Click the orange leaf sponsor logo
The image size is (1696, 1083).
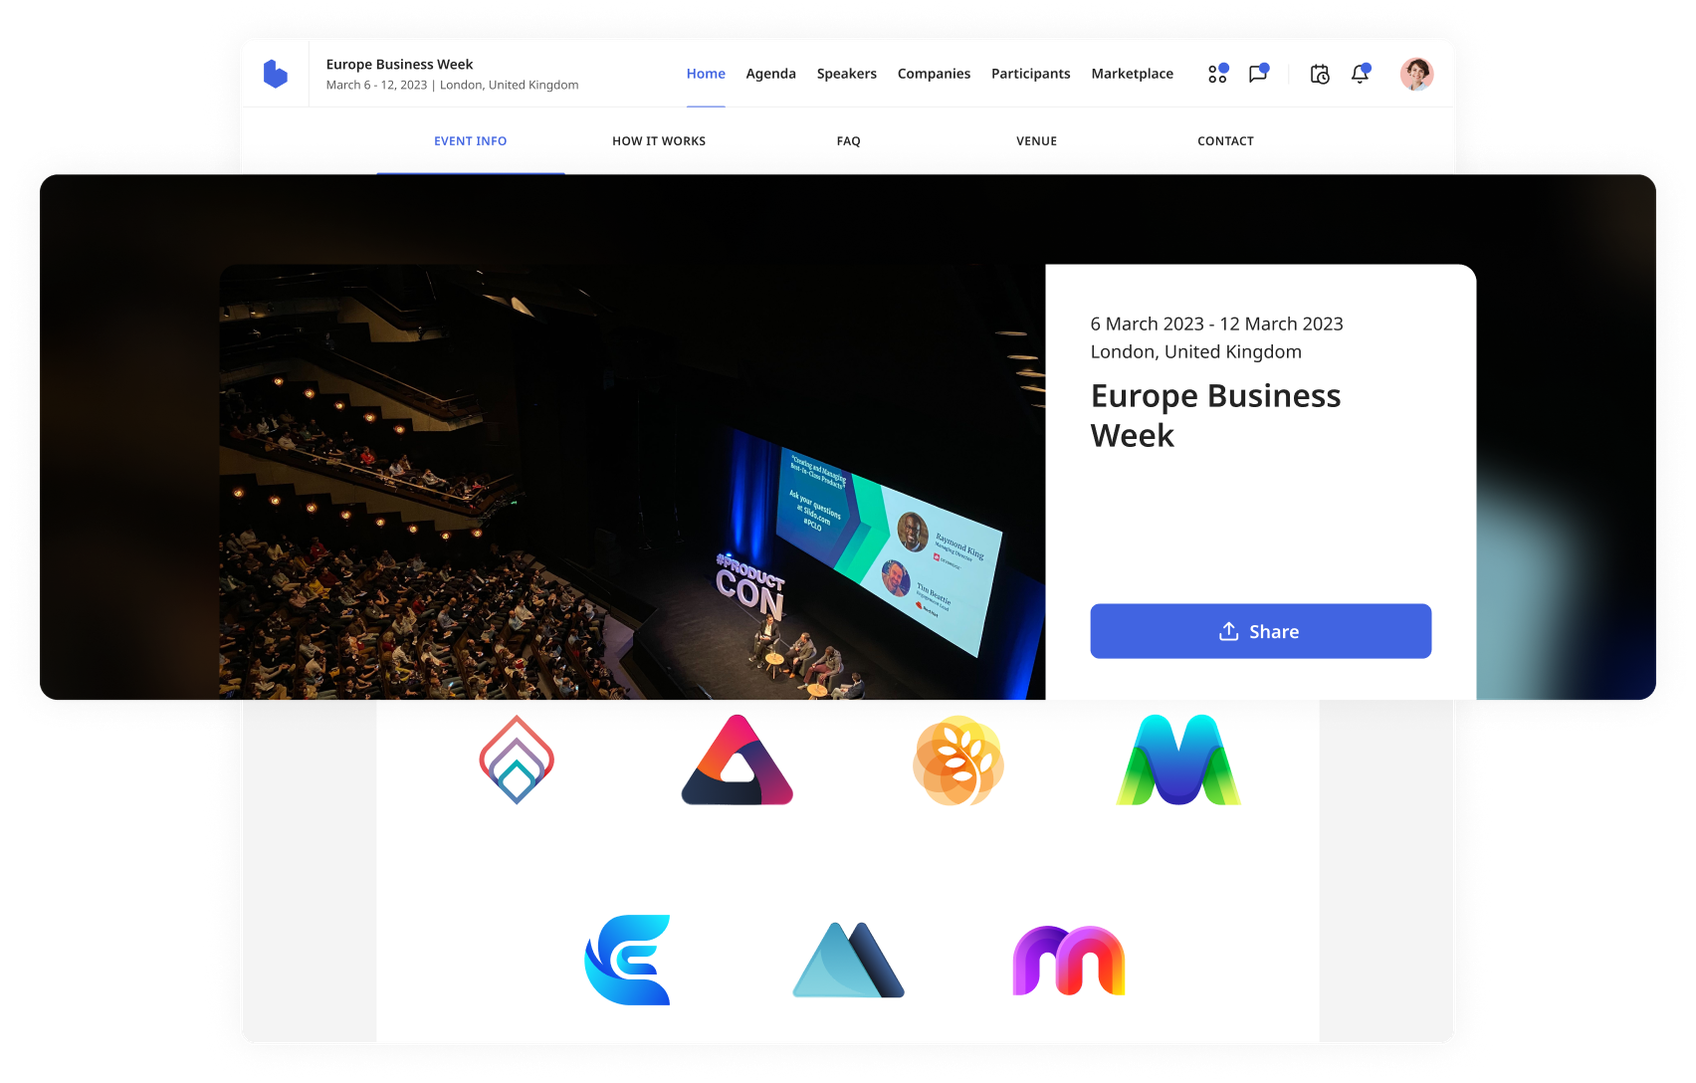958,760
